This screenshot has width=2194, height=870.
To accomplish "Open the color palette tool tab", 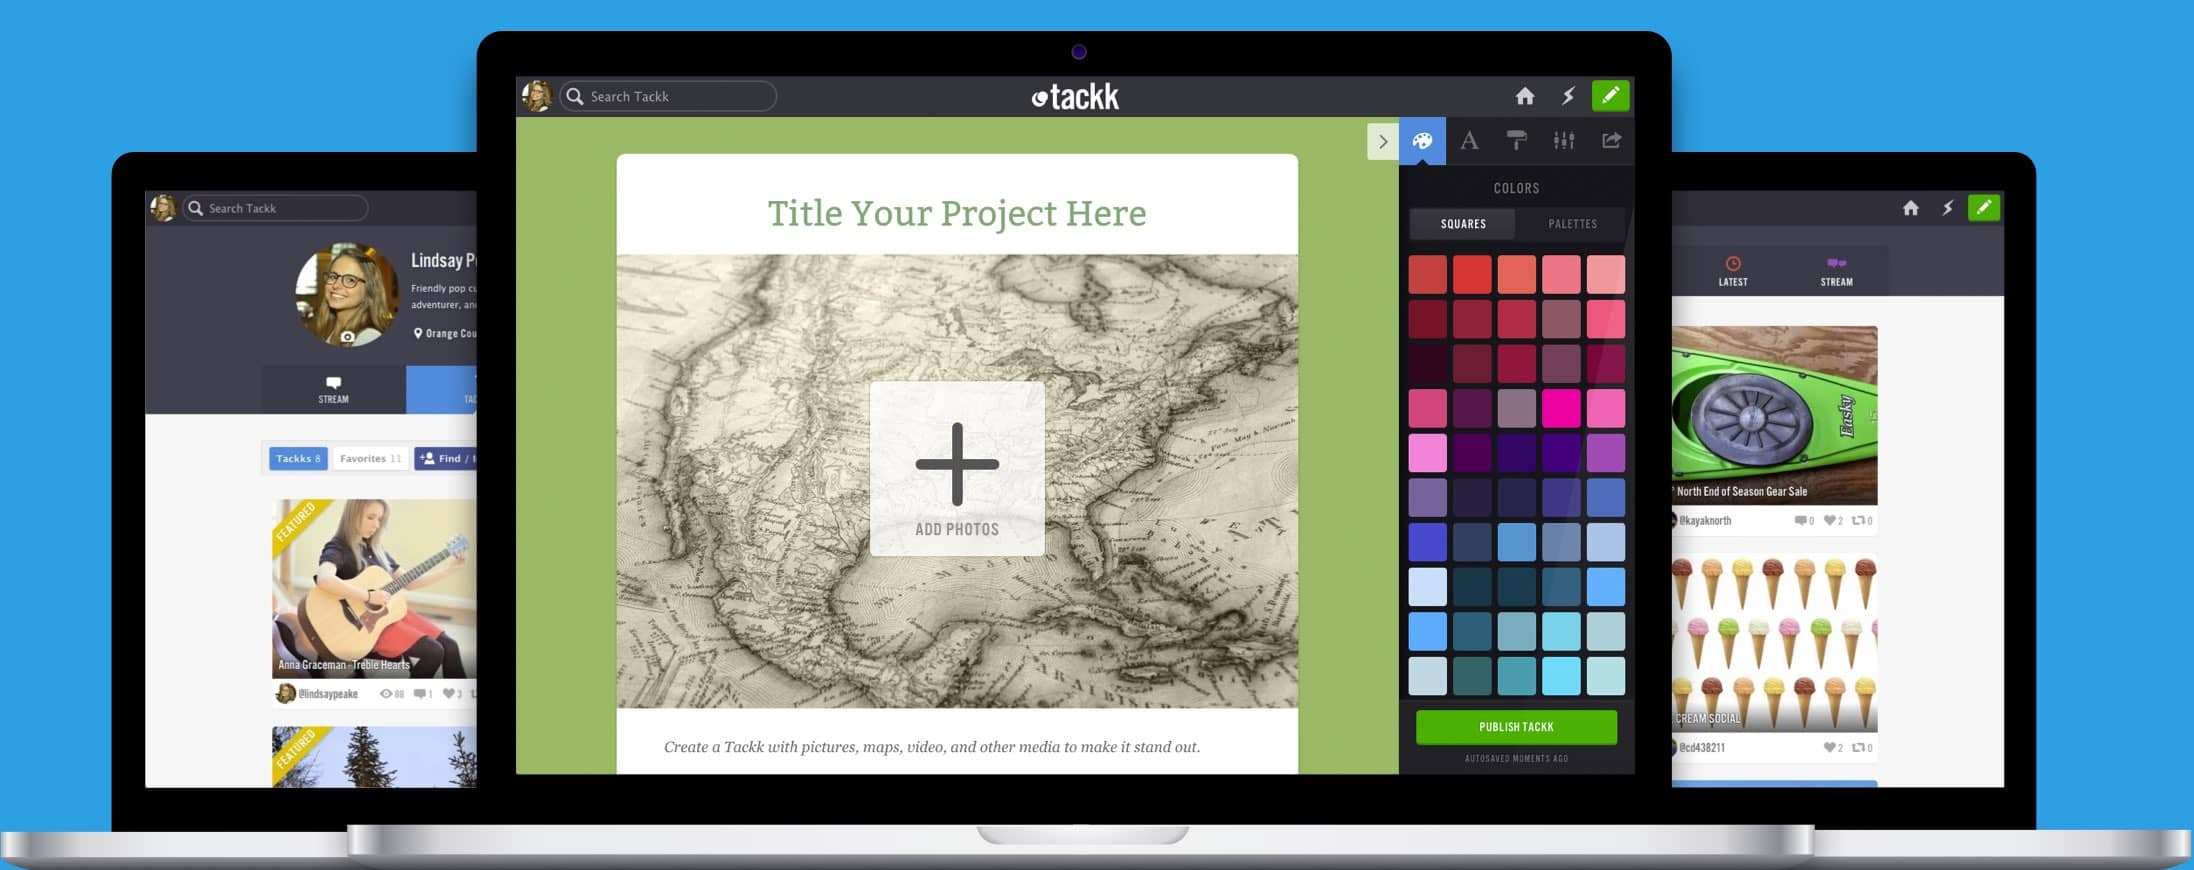I will [x=1421, y=141].
